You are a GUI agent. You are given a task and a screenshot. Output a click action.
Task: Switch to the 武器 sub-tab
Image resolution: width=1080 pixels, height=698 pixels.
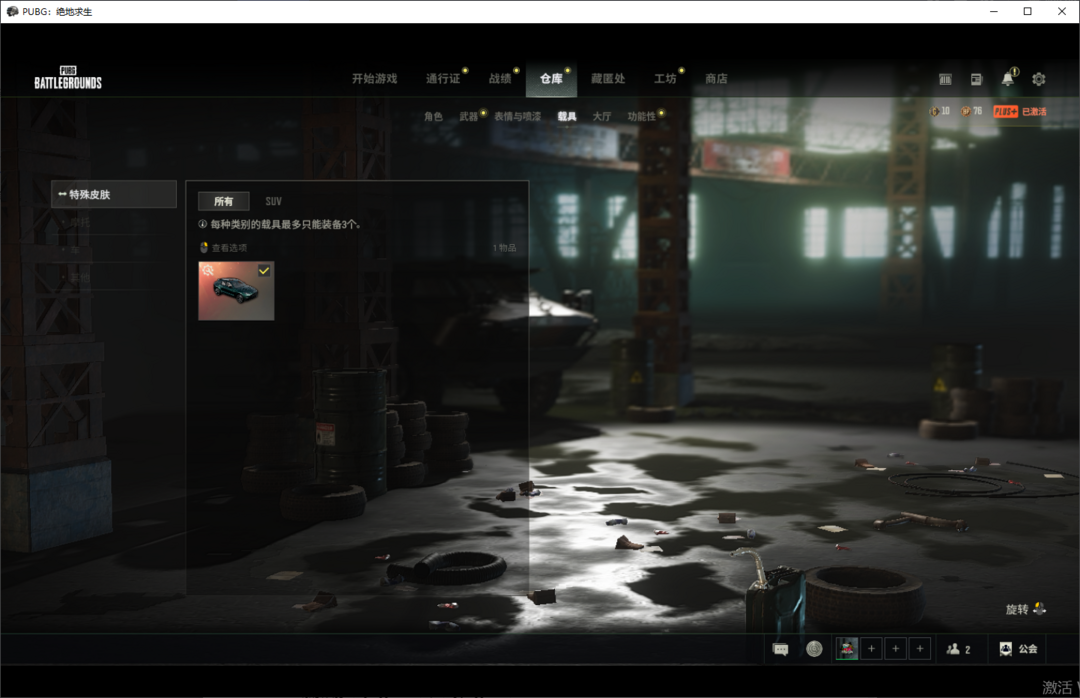tap(468, 117)
